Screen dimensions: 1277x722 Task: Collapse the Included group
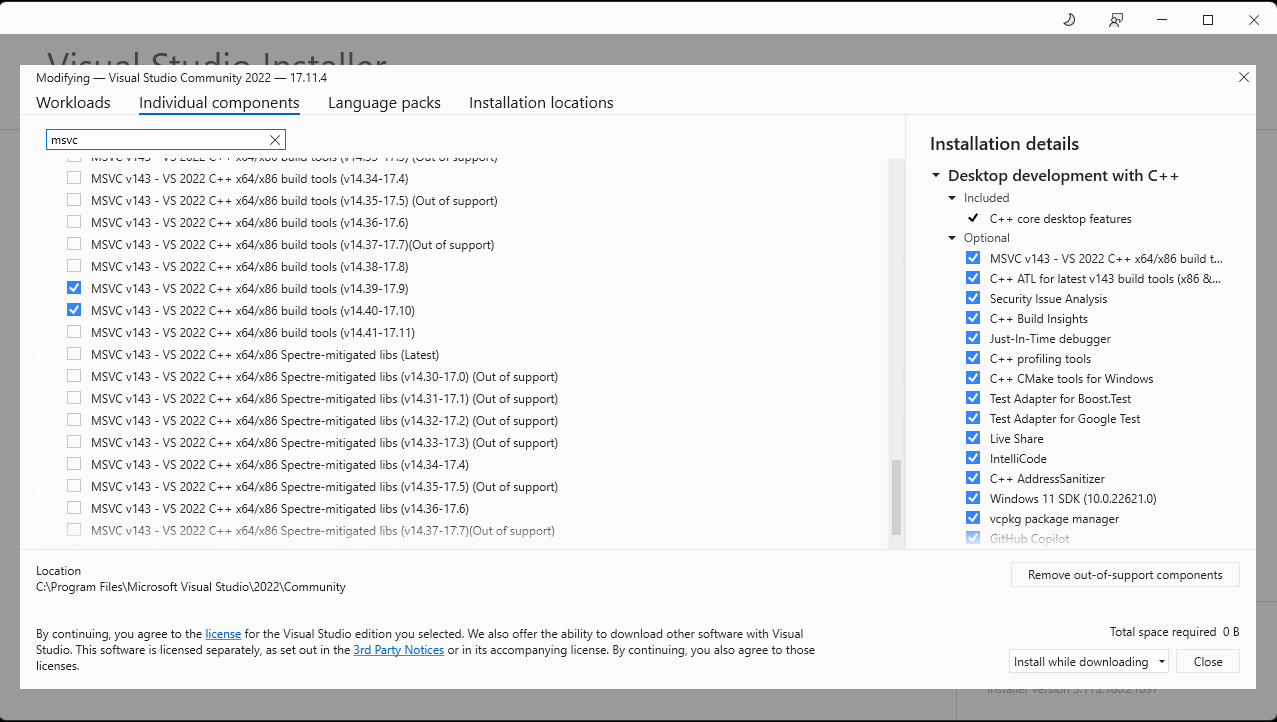coord(953,198)
